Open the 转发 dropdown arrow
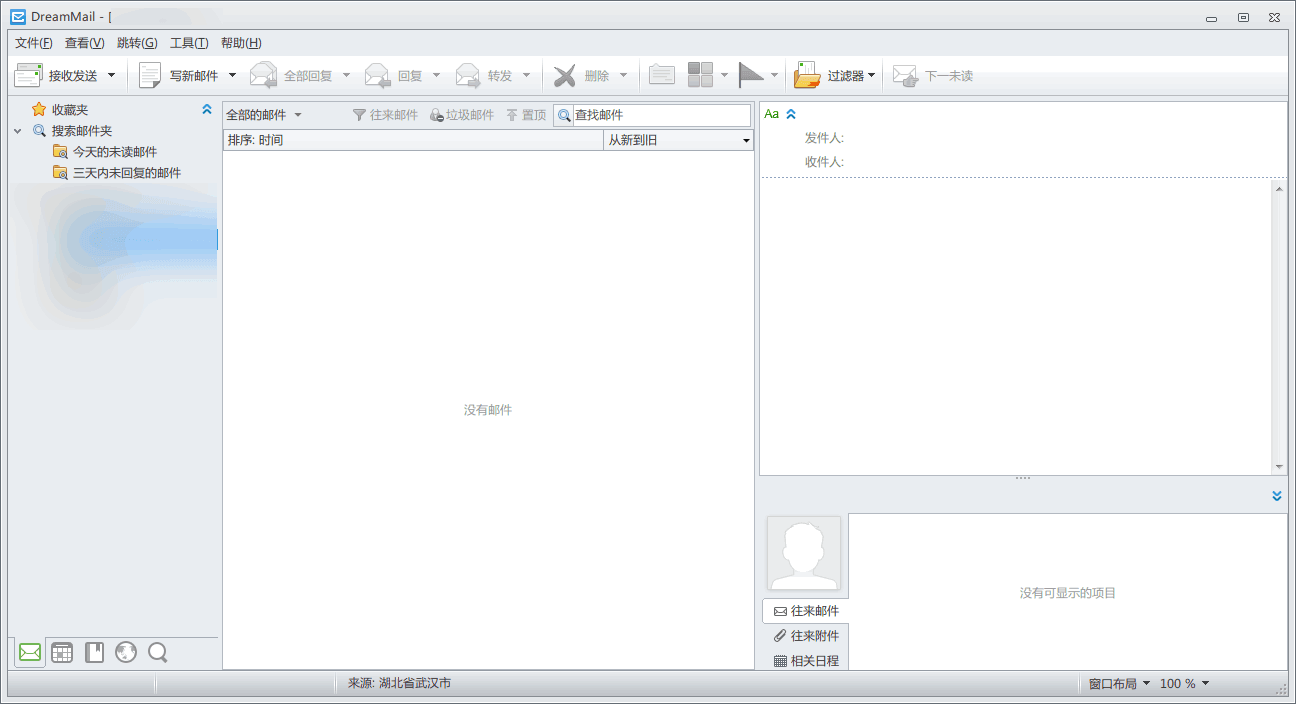Viewport: 1296px width, 704px height. (526, 75)
